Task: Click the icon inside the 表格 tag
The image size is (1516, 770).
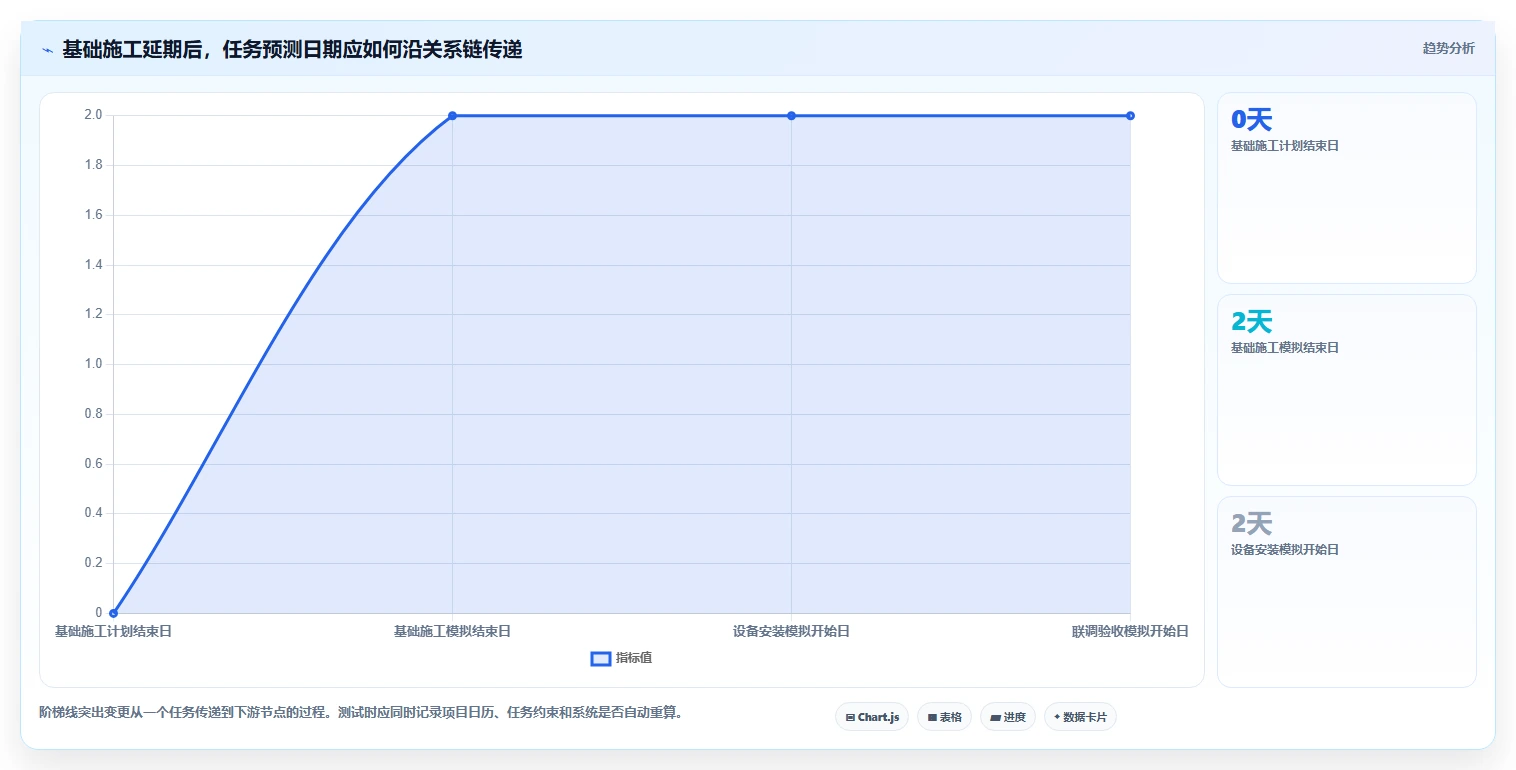Action: (932, 717)
